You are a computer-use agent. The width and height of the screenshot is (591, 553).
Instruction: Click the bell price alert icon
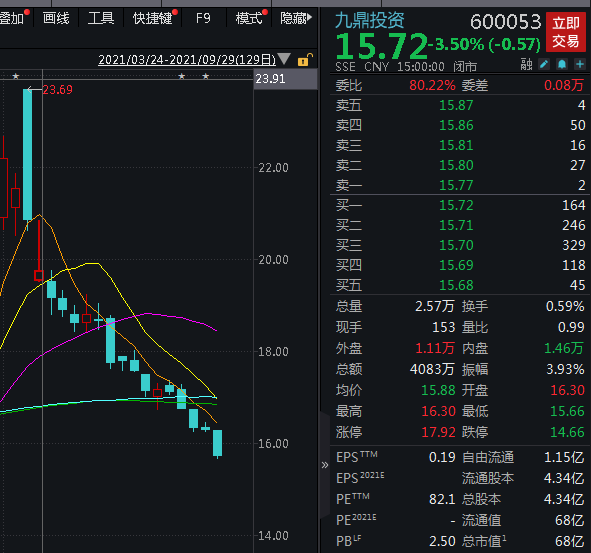[x=562, y=64]
